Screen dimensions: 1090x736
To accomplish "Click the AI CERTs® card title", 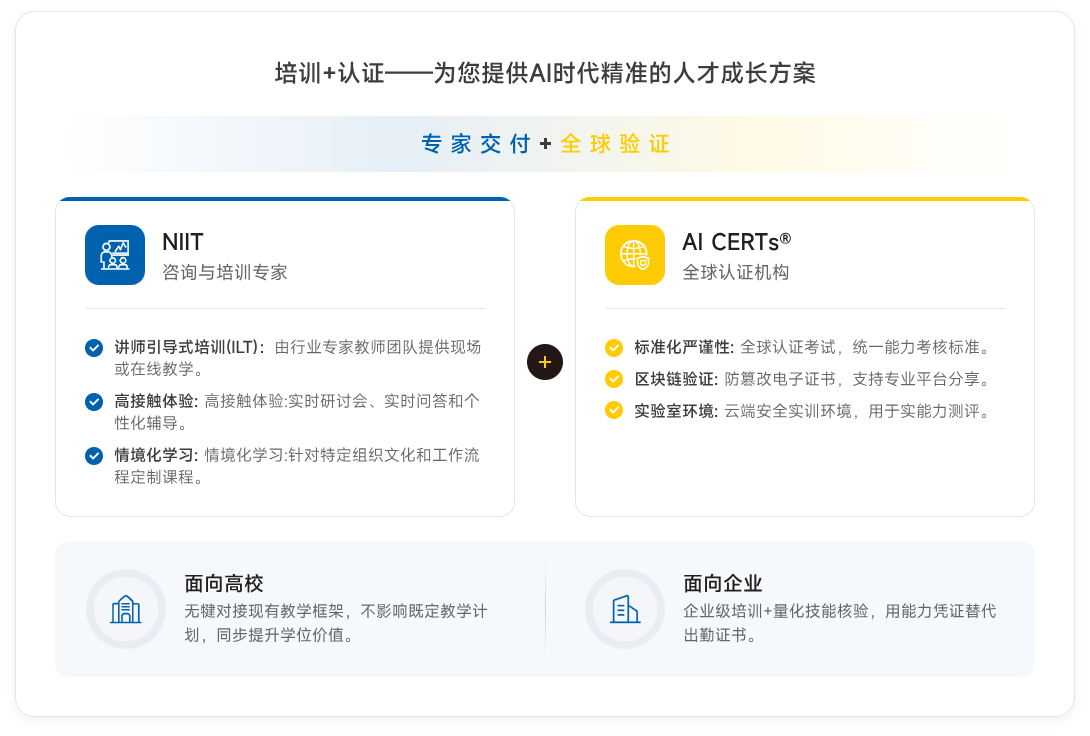I will [x=736, y=242].
